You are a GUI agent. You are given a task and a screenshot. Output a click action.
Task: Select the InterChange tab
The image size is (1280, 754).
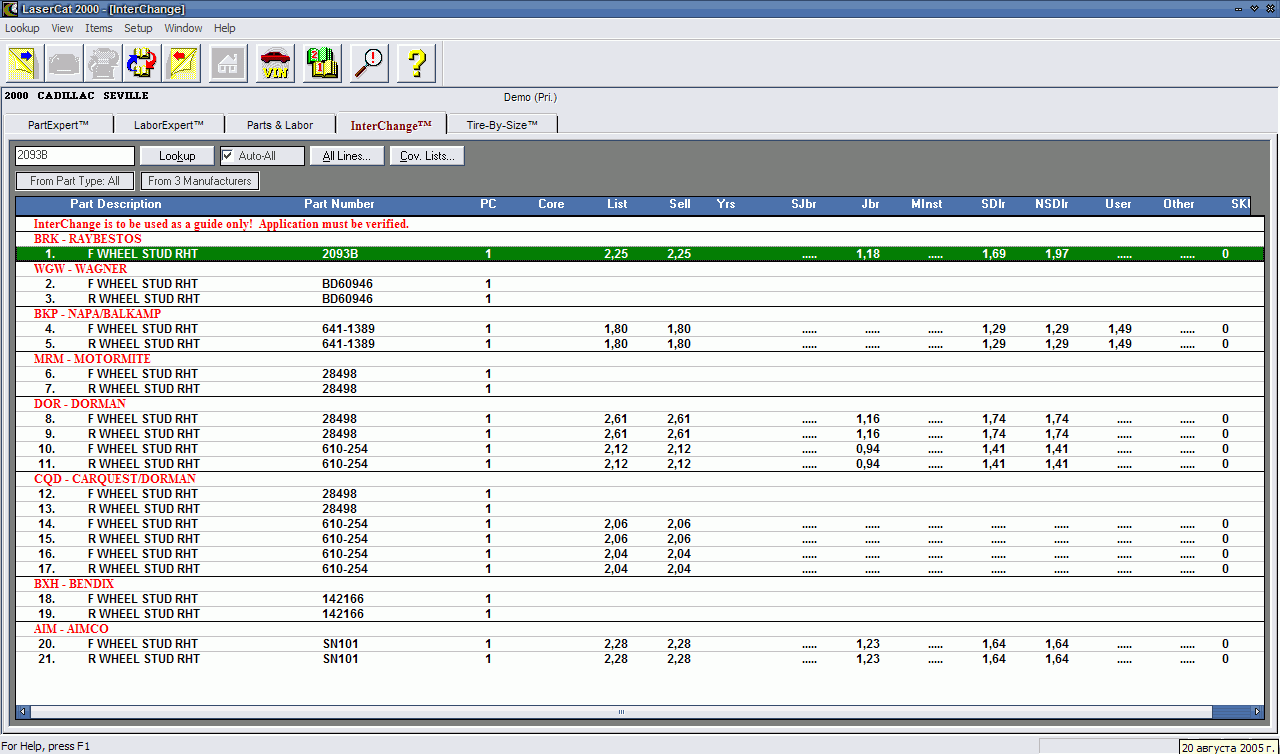click(391, 125)
